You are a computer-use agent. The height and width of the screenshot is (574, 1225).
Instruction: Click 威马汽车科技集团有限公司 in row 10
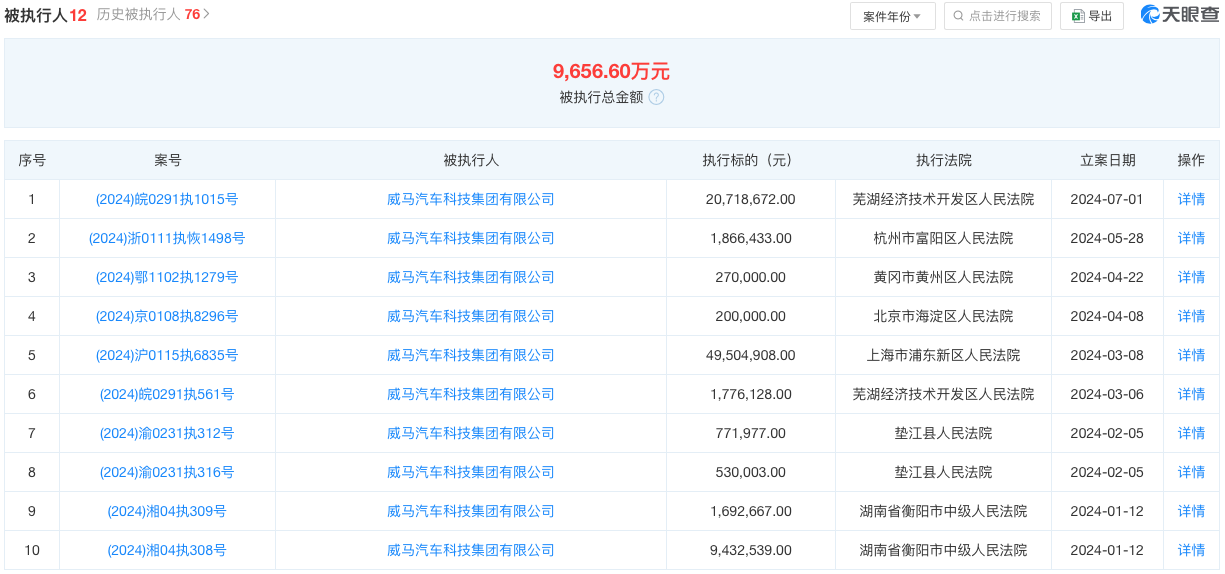pos(471,550)
